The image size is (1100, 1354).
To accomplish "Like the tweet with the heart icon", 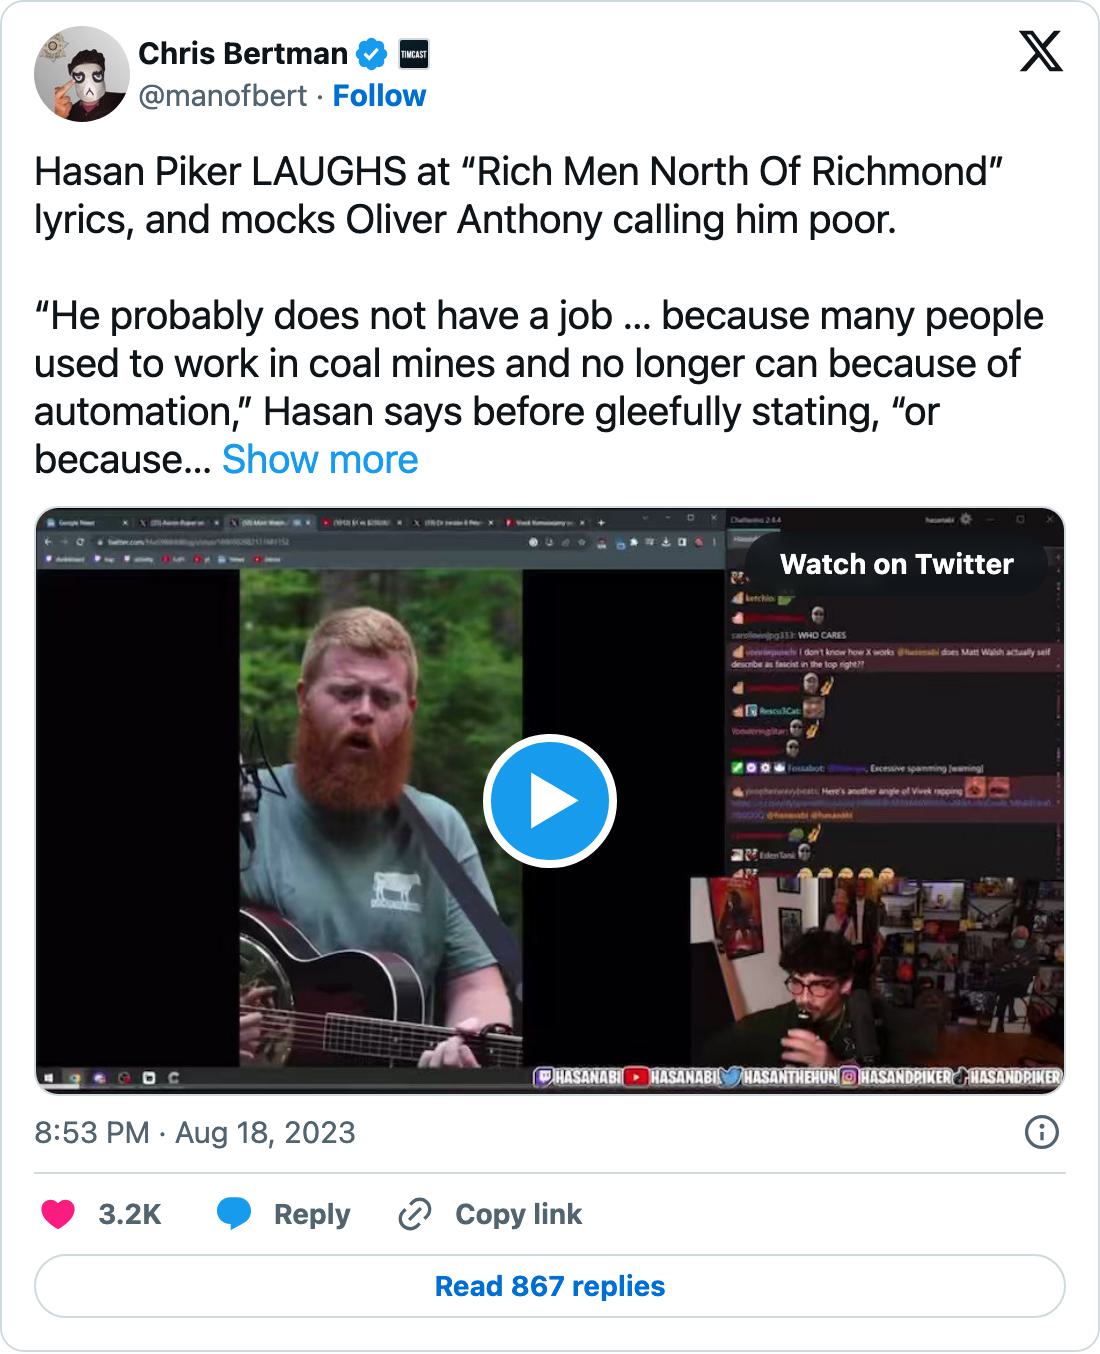I will pos(58,1214).
